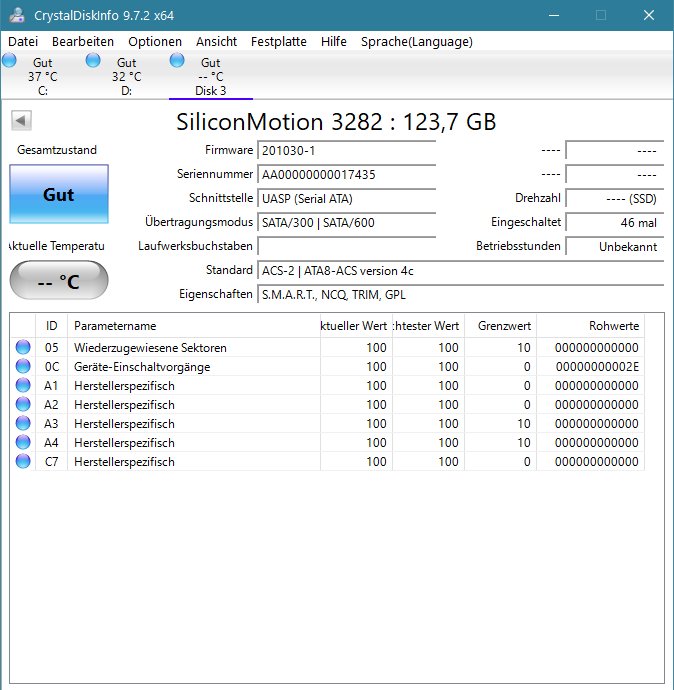Click the previous disk arrow button
Image resolution: width=674 pixels, height=690 pixels.
pos(21,121)
